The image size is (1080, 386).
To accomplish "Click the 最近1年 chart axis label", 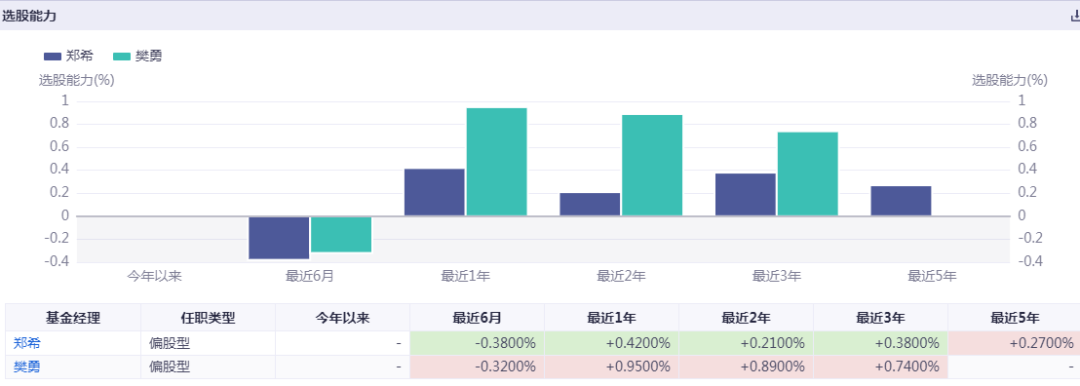I will (466, 277).
